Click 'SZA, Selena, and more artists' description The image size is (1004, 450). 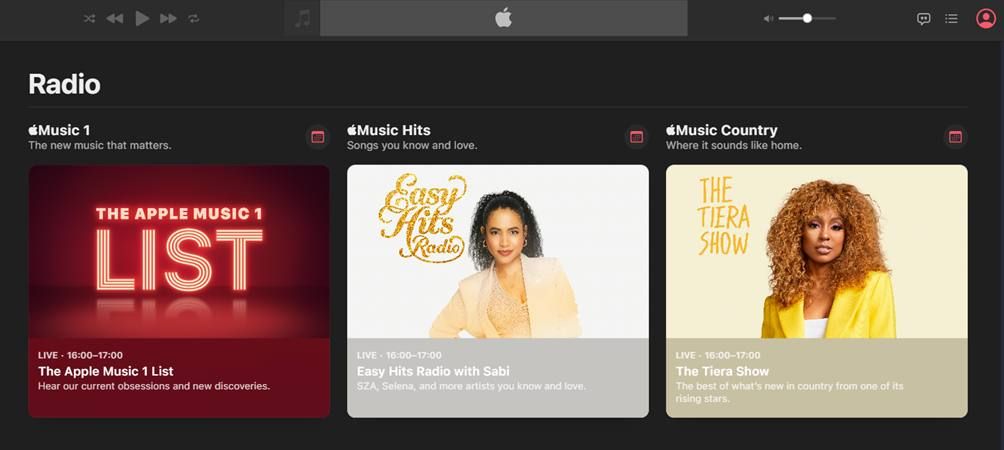click(x=471, y=387)
